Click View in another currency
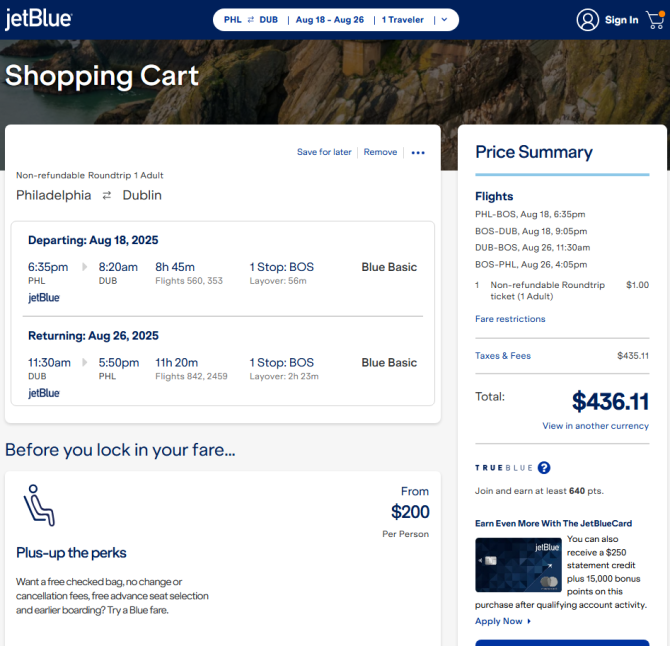Viewport: 670px width, 646px height. (596, 426)
